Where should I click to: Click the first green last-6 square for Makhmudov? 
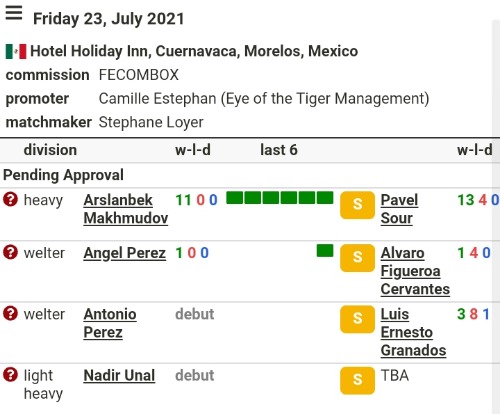pyautogui.click(x=234, y=198)
